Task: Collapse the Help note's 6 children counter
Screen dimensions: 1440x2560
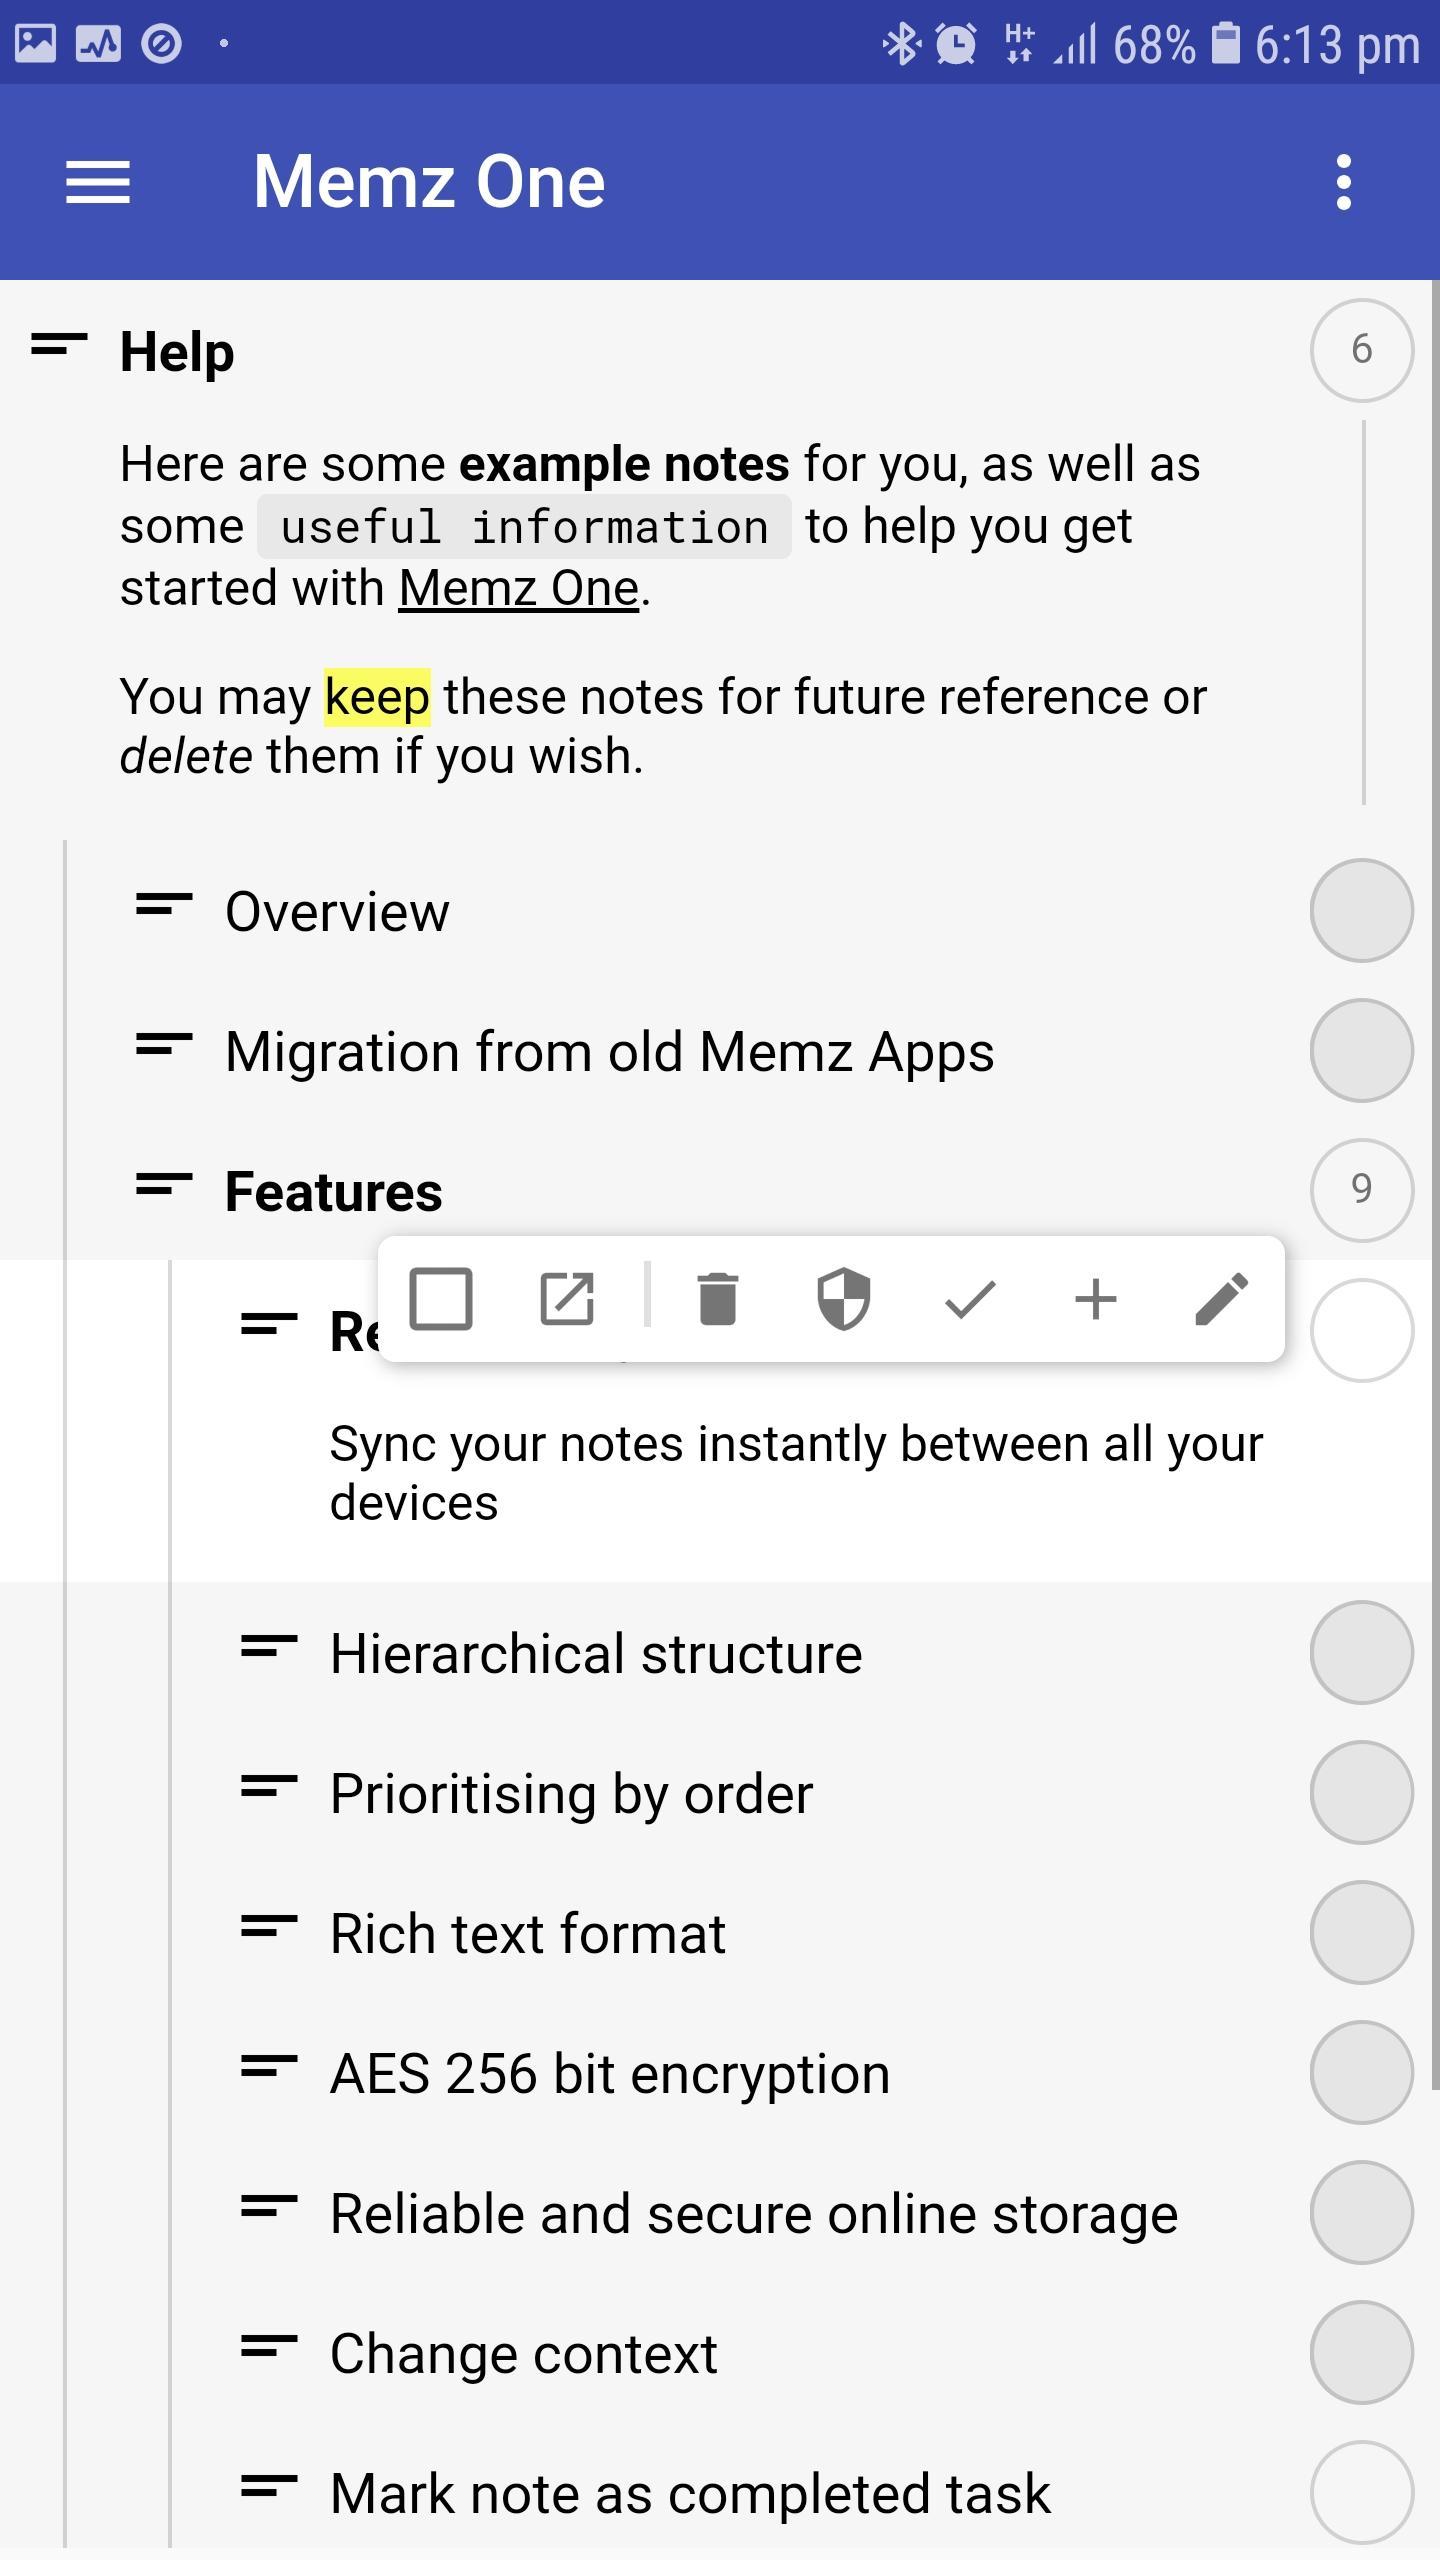Action: point(1361,350)
